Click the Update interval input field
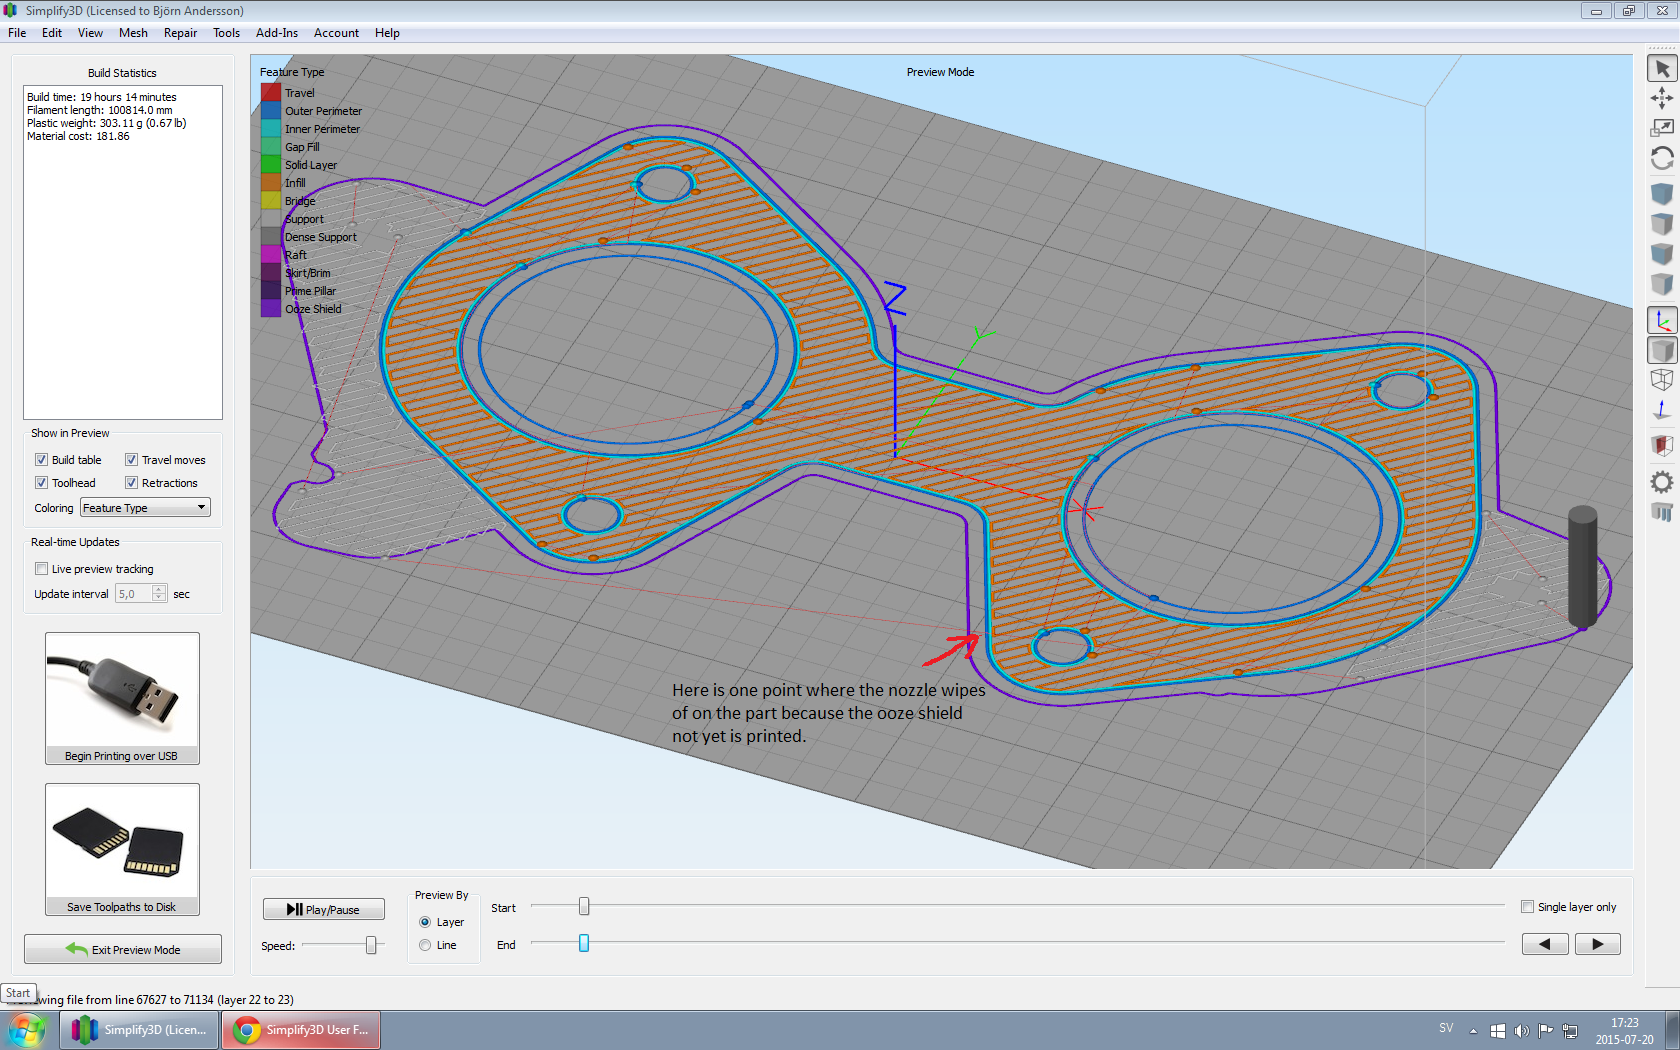Viewport: 1680px width, 1050px height. point(134,594)
